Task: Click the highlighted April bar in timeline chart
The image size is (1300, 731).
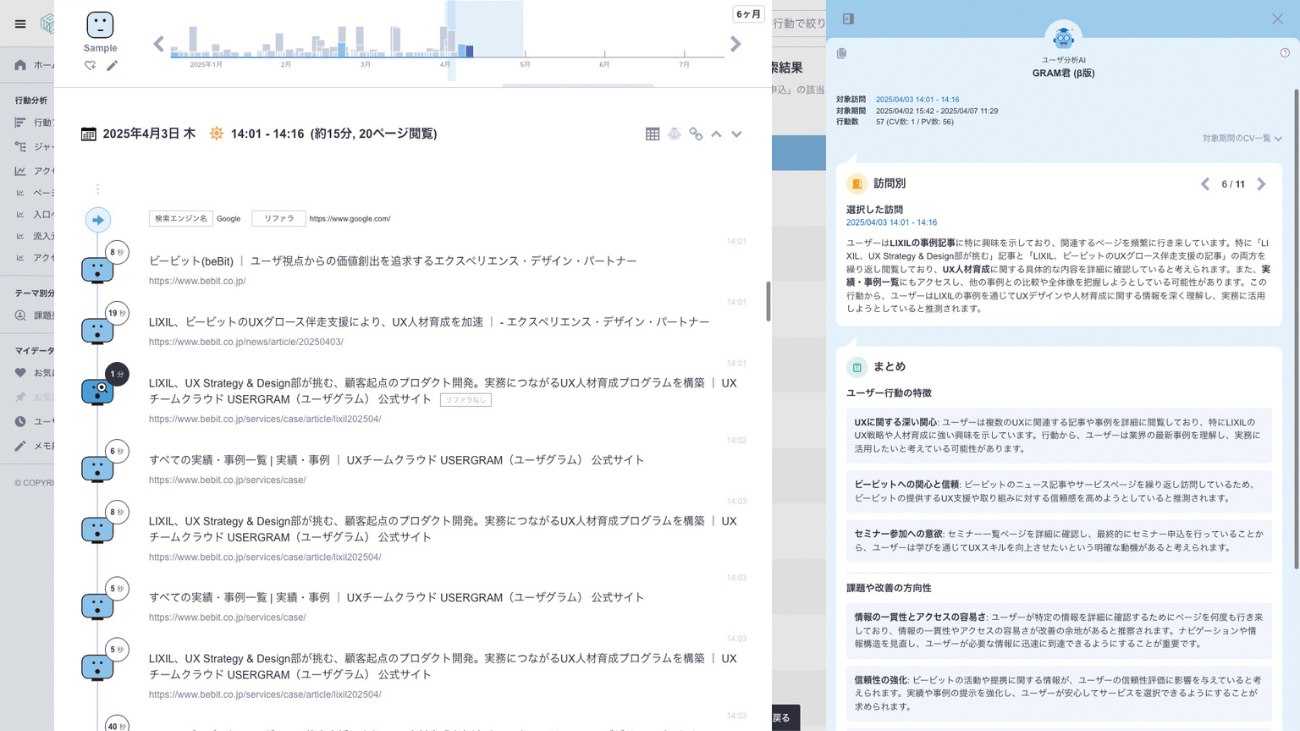Action: click(469, 51)
